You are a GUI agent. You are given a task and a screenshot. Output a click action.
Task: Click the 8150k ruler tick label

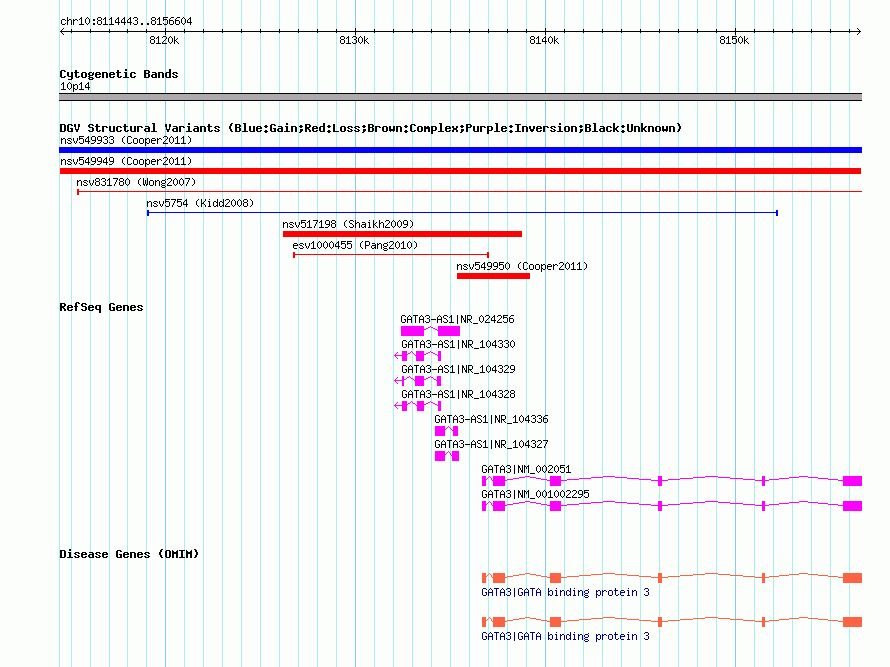pyautogui.click(x=734, y=40)
